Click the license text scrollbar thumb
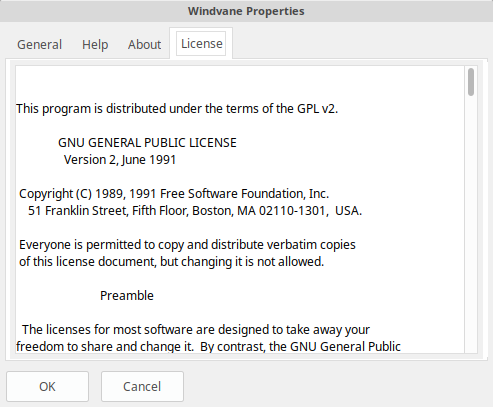The width and height of the screenshot is (493, 407). coord(471,82)
